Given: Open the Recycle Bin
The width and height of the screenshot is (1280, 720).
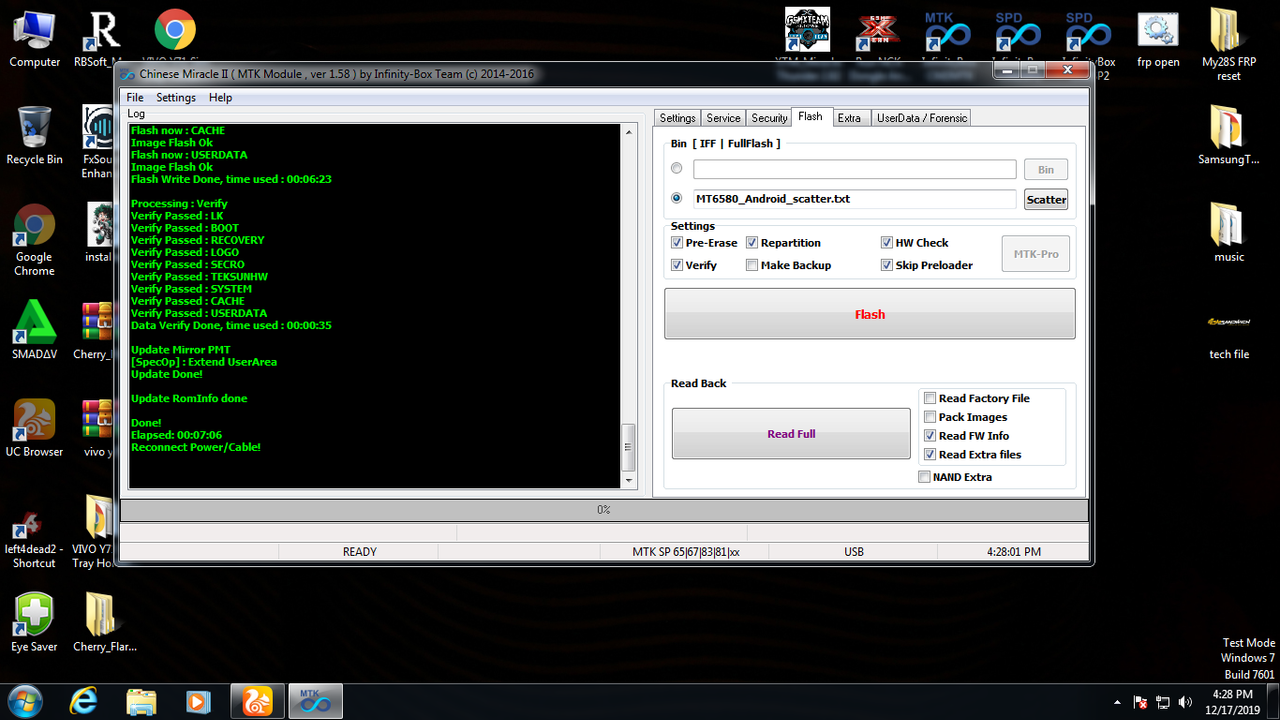Looking at the screenshot, I should tap(34, 136).
